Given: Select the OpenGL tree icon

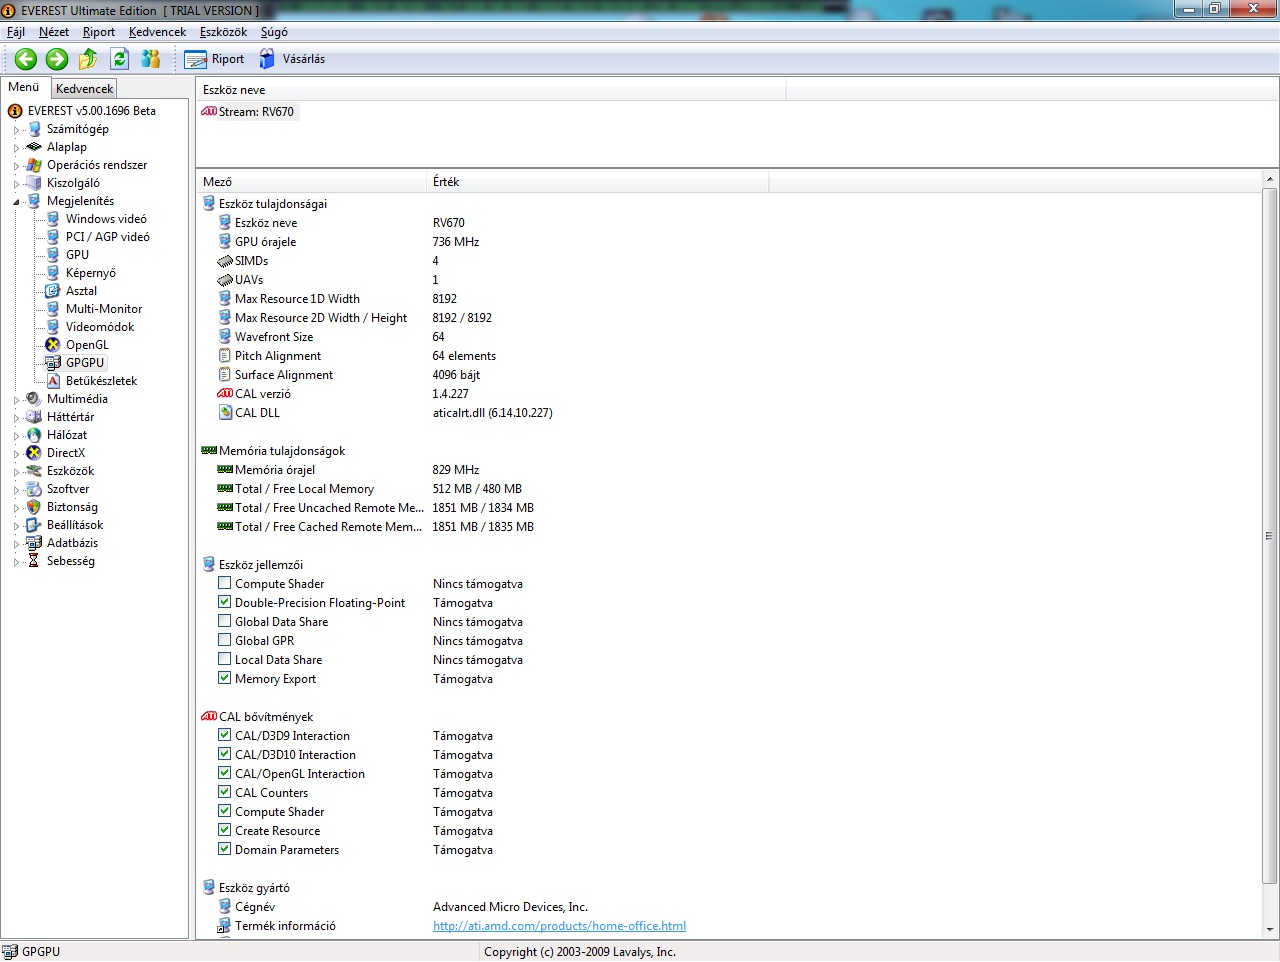Looking at the screenshot, I should coord(53,345).
